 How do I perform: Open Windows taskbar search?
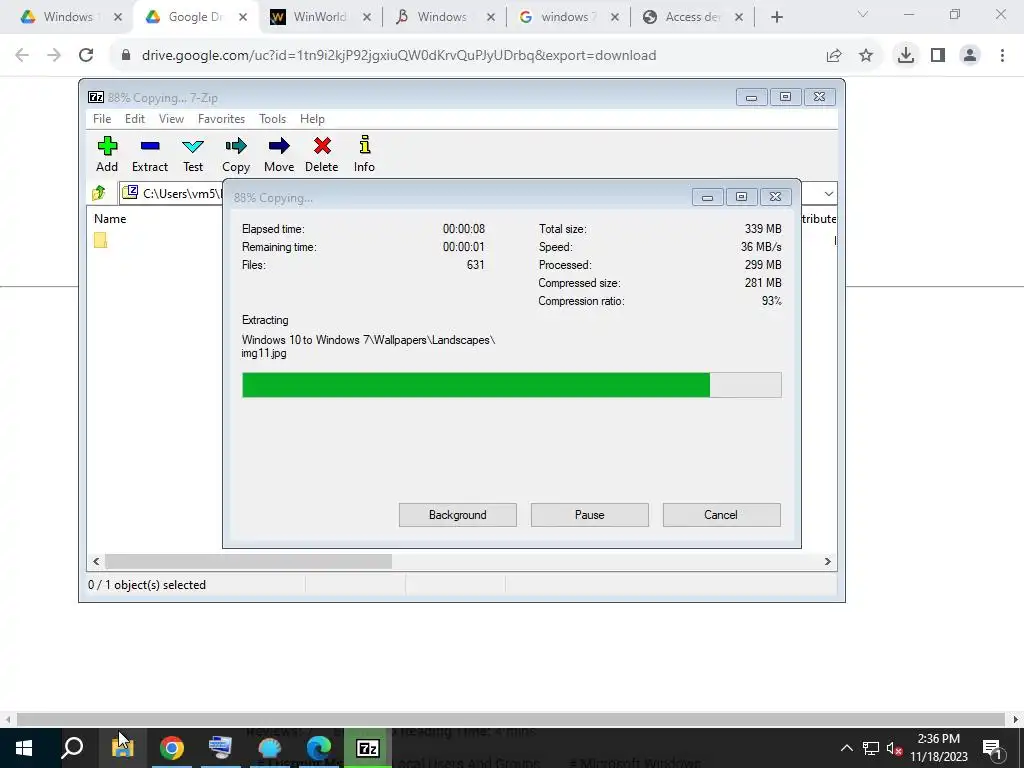coord(72,748)
